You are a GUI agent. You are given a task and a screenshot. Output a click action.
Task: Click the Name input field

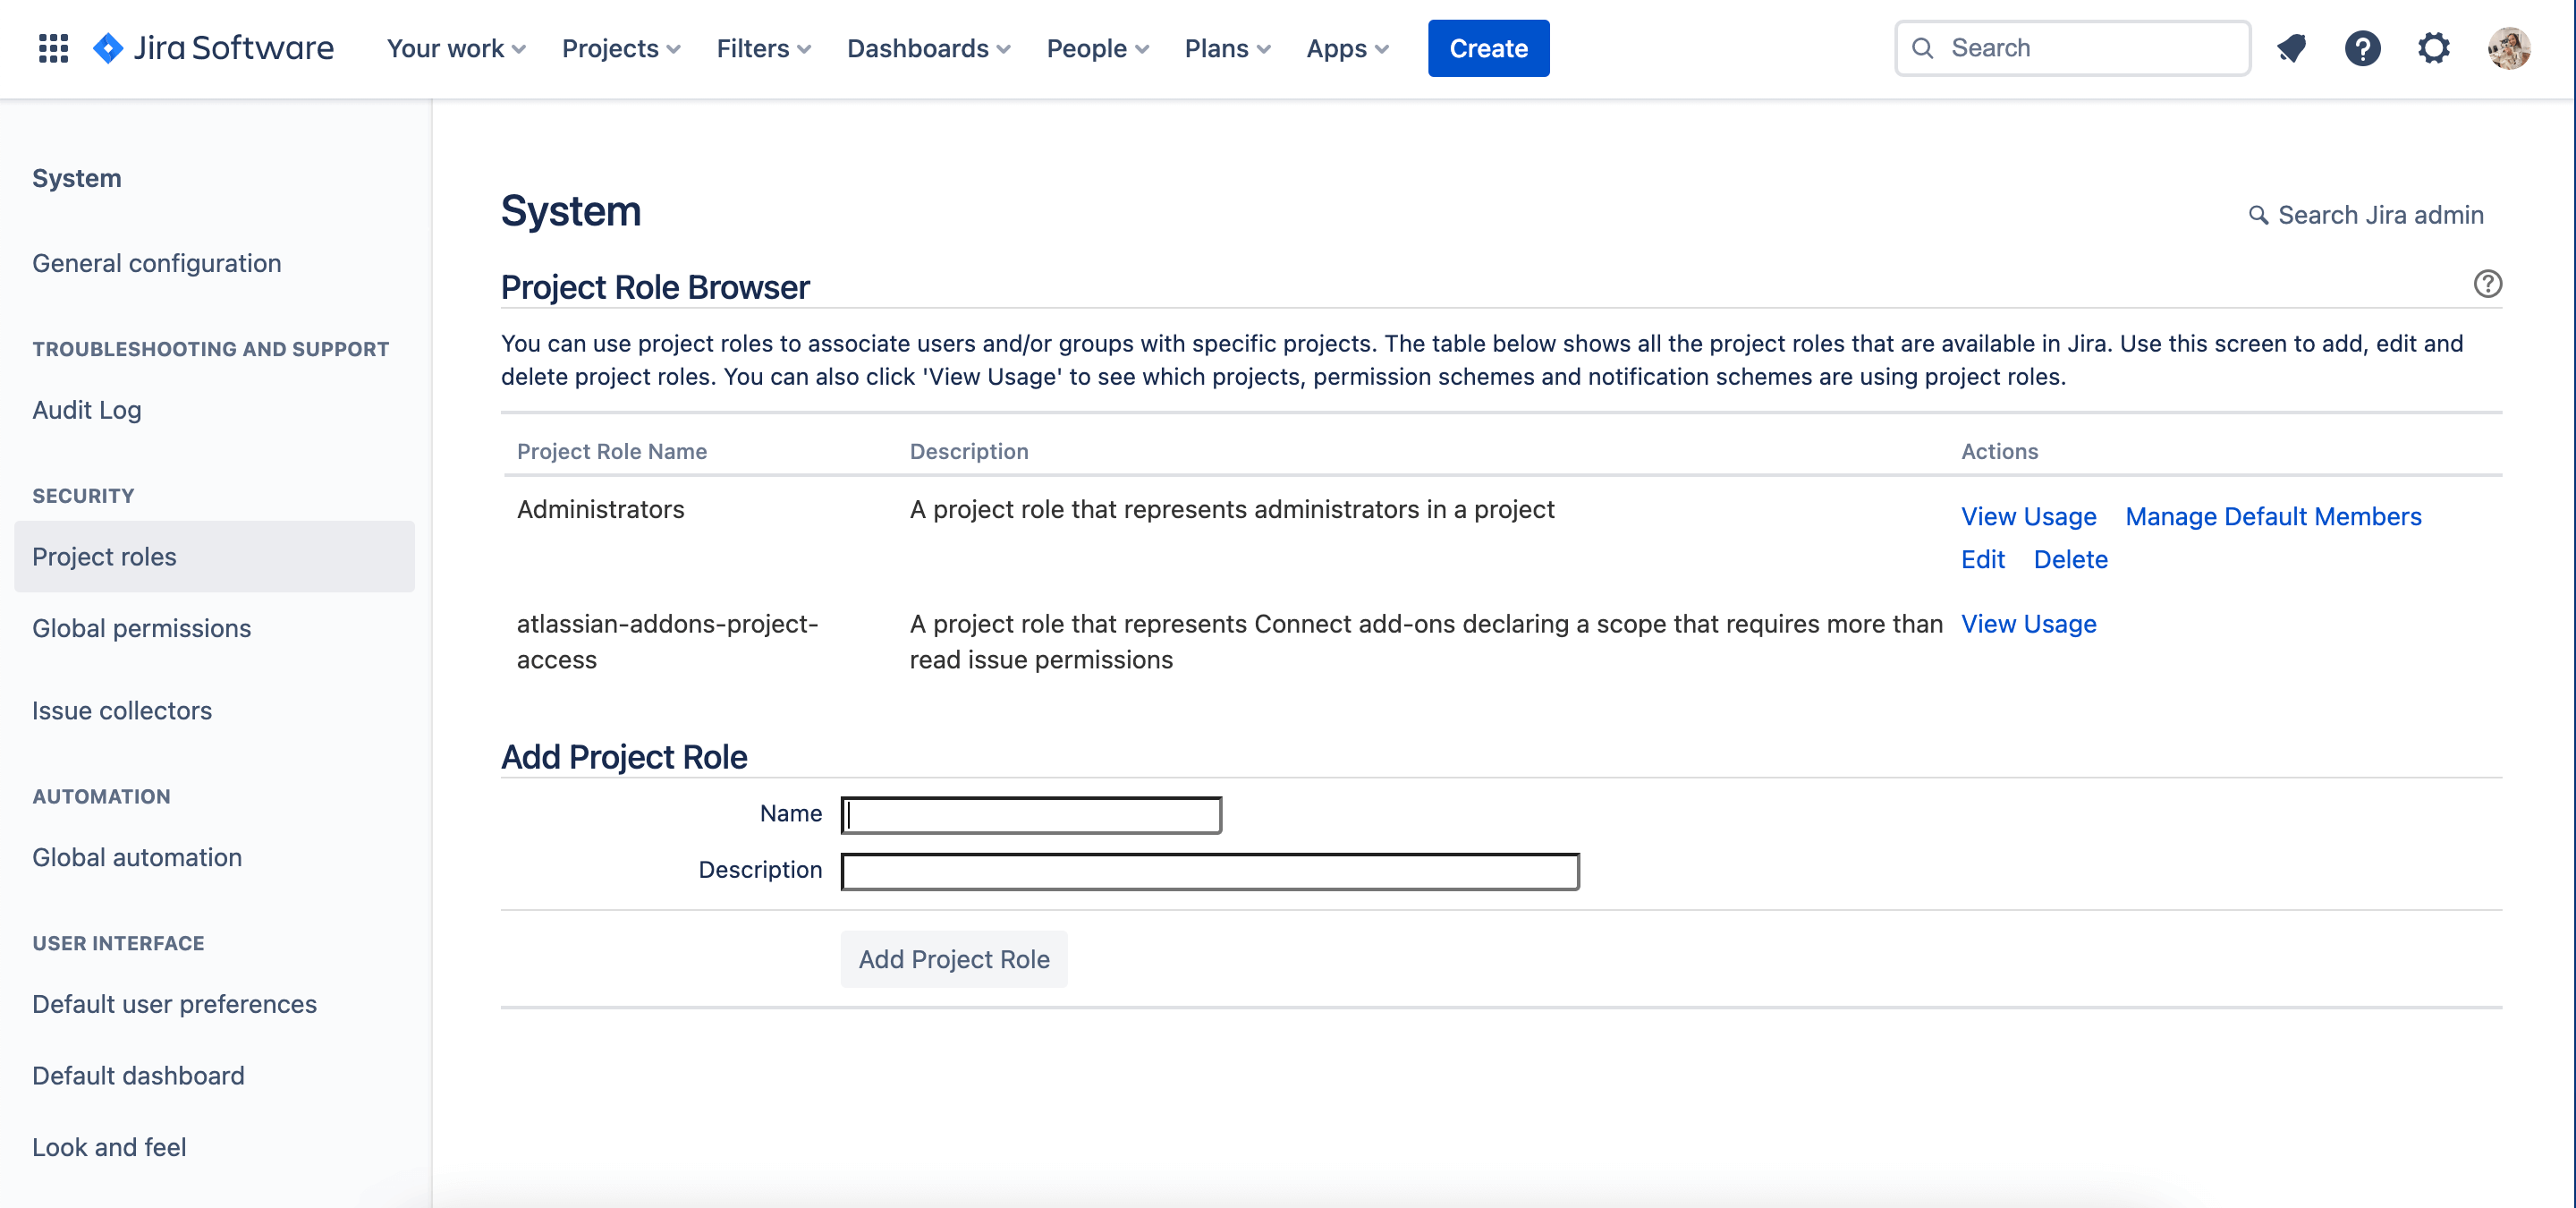click(x=1030, y=813)
